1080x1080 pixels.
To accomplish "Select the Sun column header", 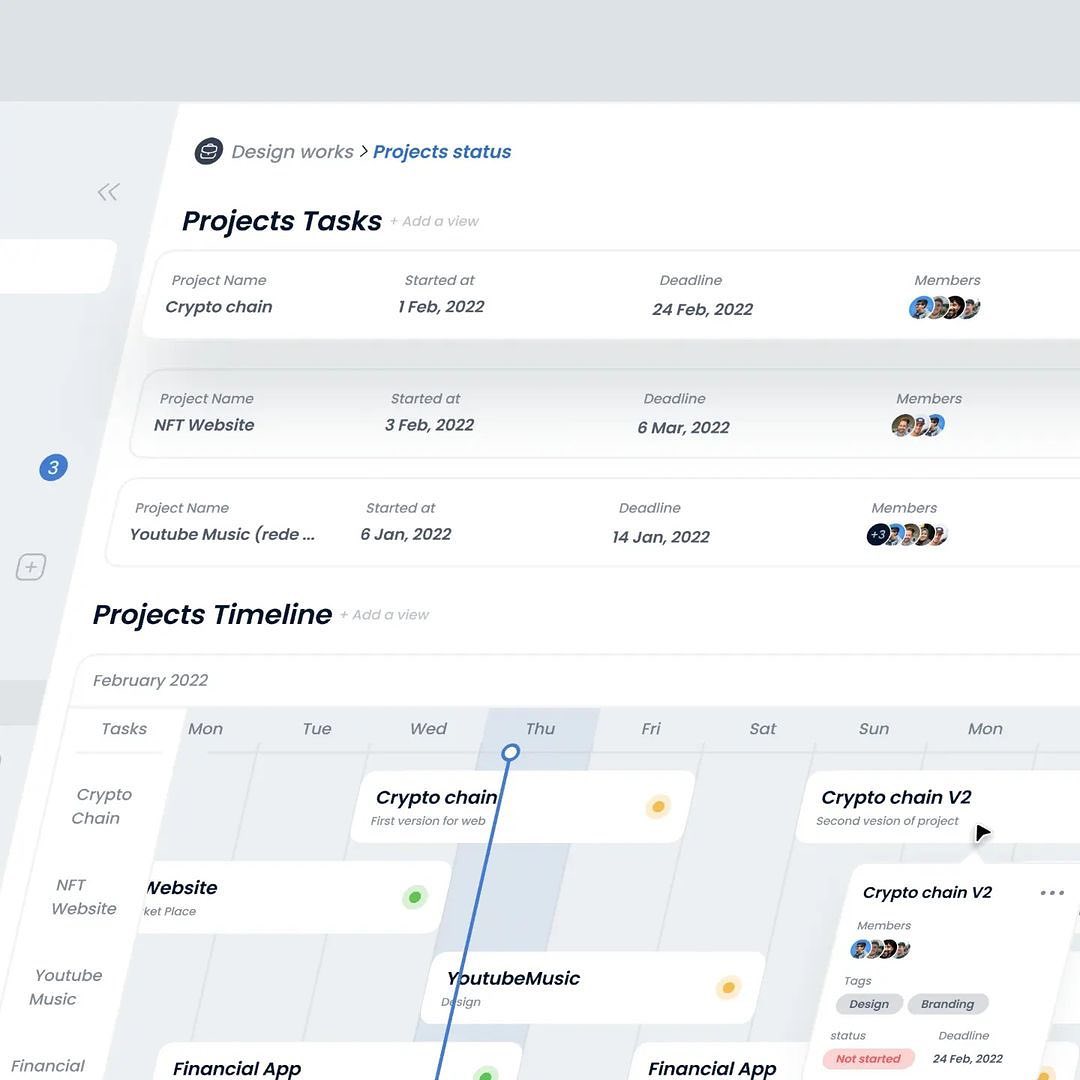I will point(873,729).
